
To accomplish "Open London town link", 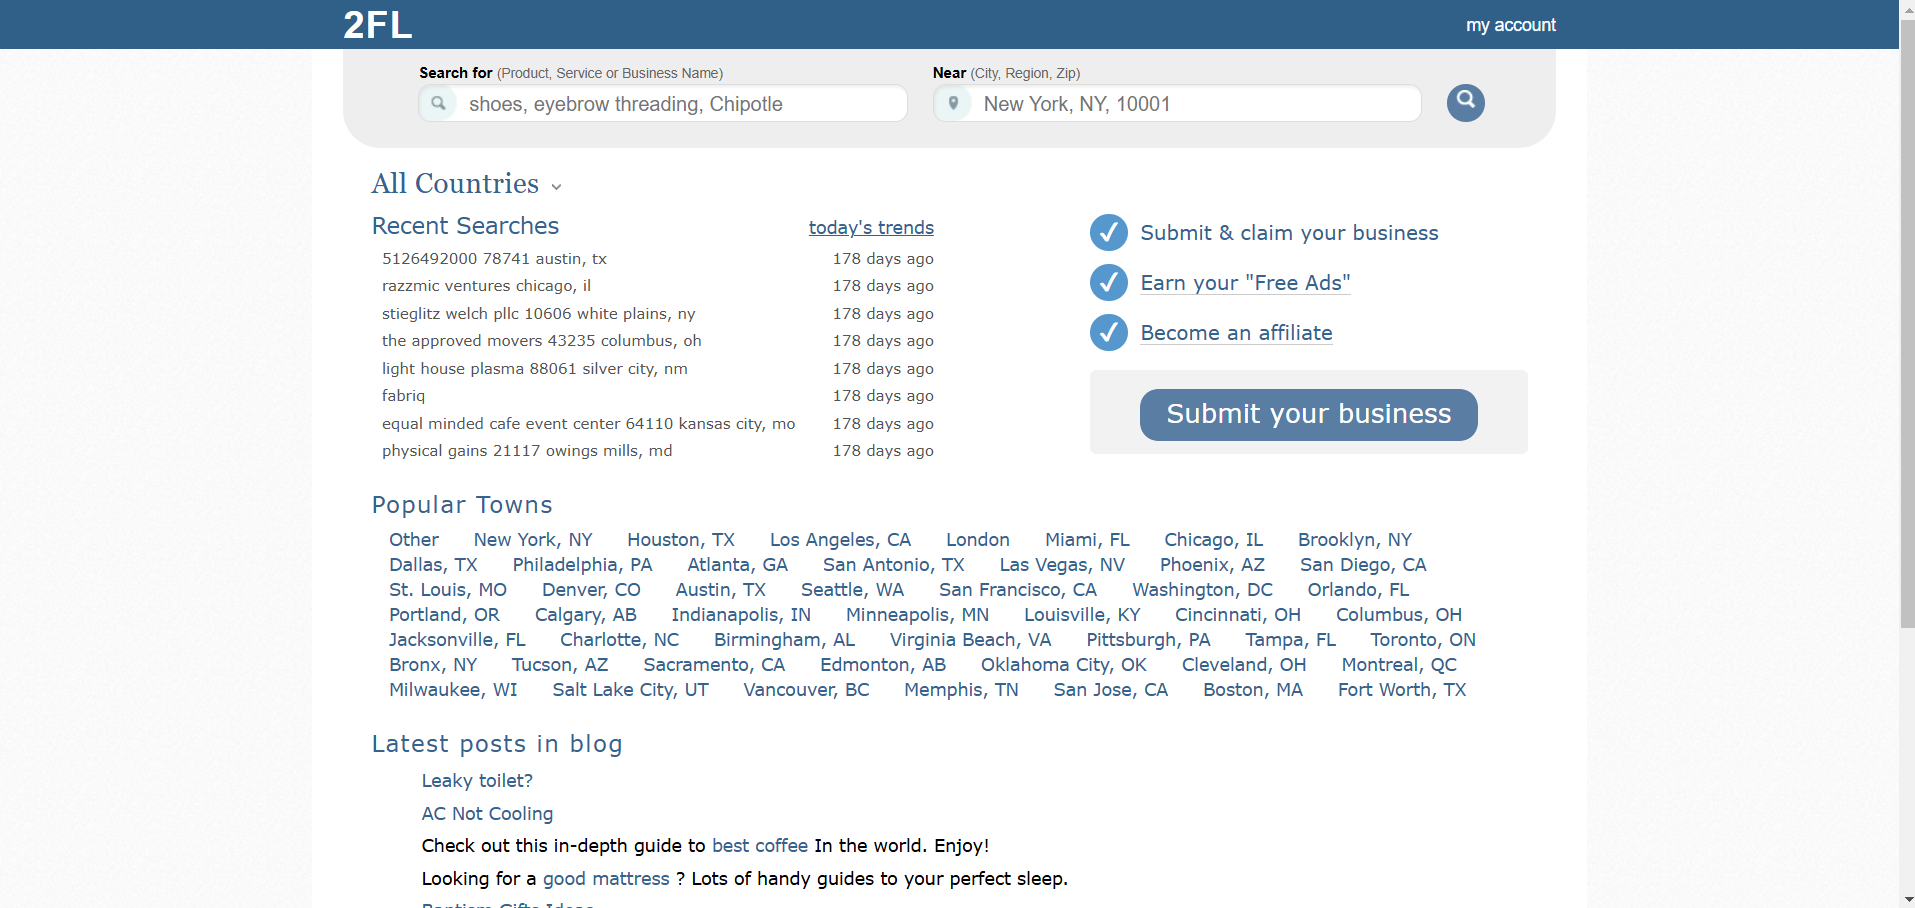I will [x=978, y=540].
